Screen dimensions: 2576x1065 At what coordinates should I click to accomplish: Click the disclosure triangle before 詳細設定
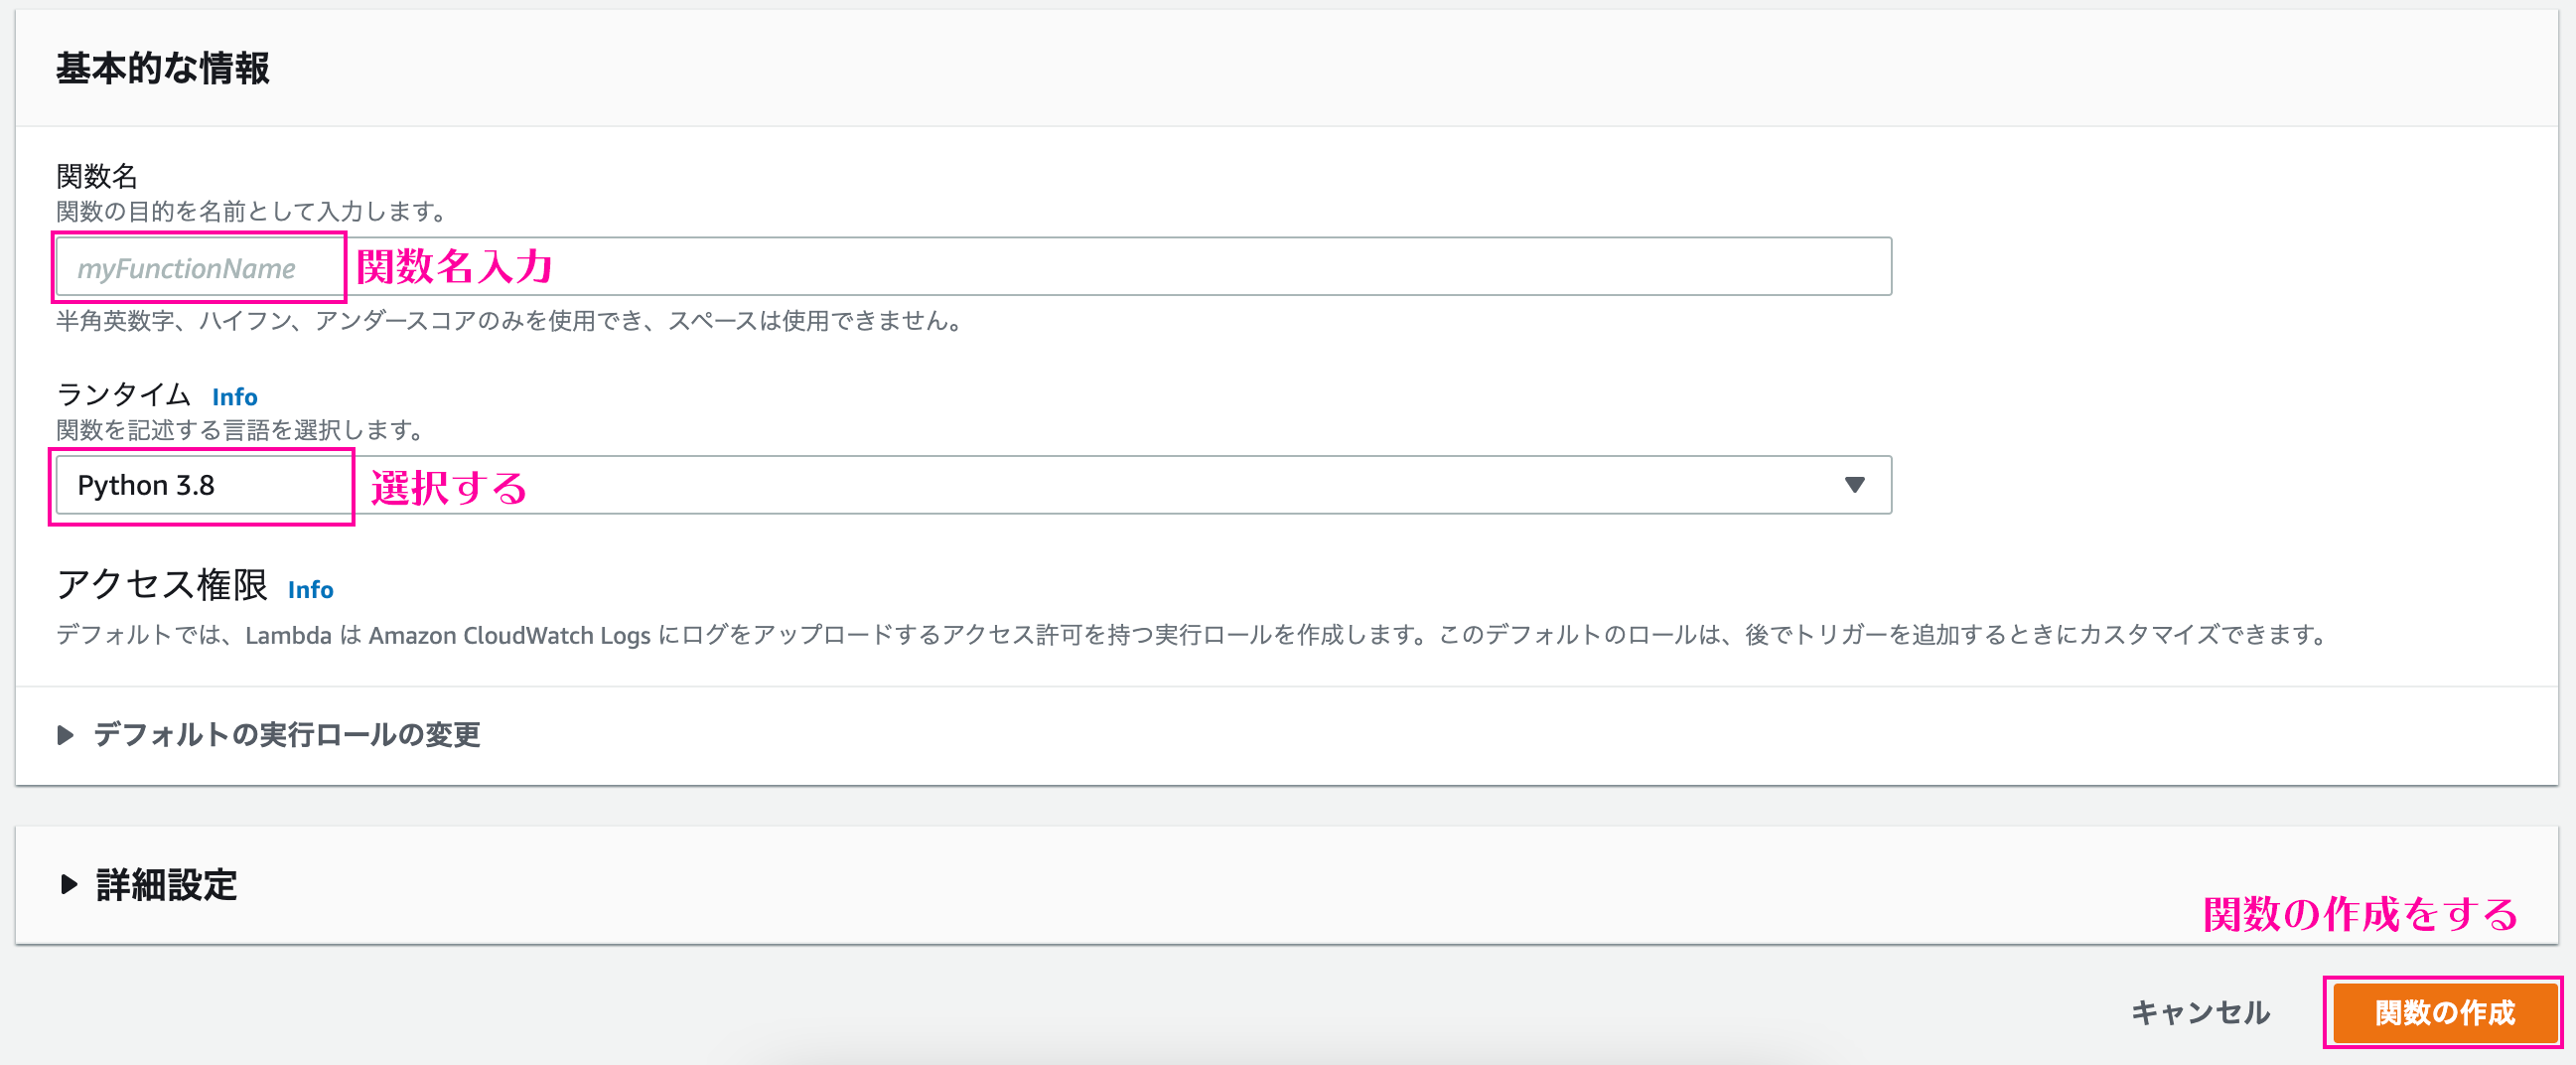(x=67, y=884)
